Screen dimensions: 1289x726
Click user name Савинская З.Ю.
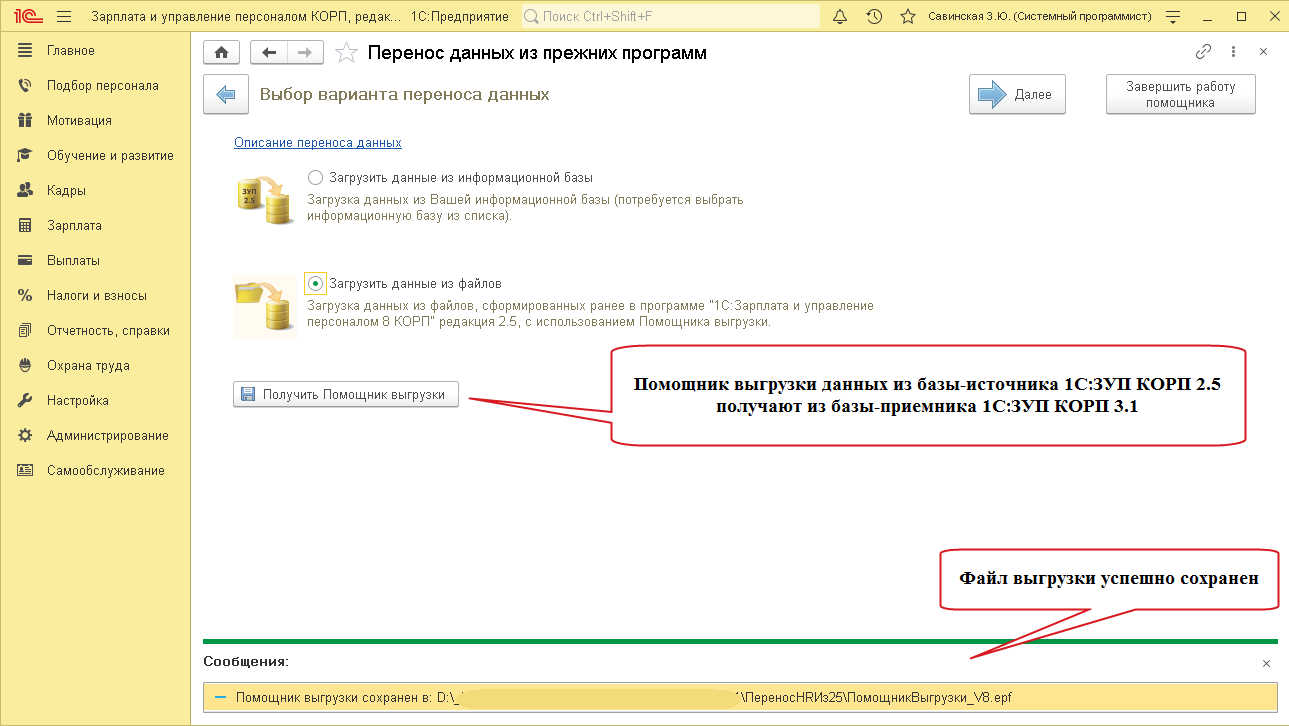[x=1040, y=16]
